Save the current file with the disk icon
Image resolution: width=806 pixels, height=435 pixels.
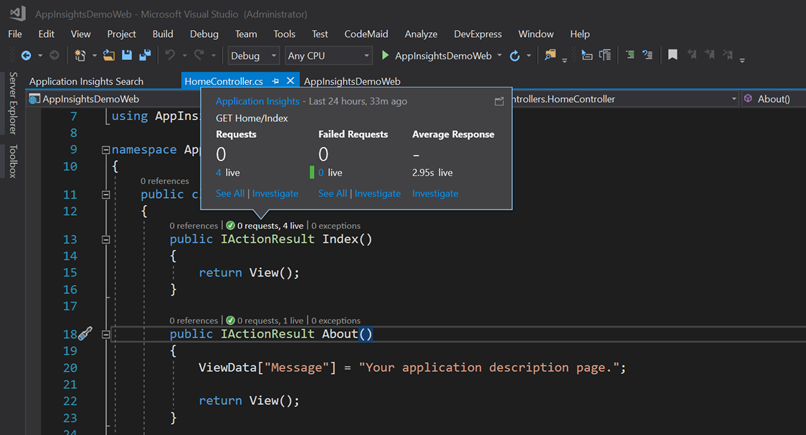coord(126,55)
